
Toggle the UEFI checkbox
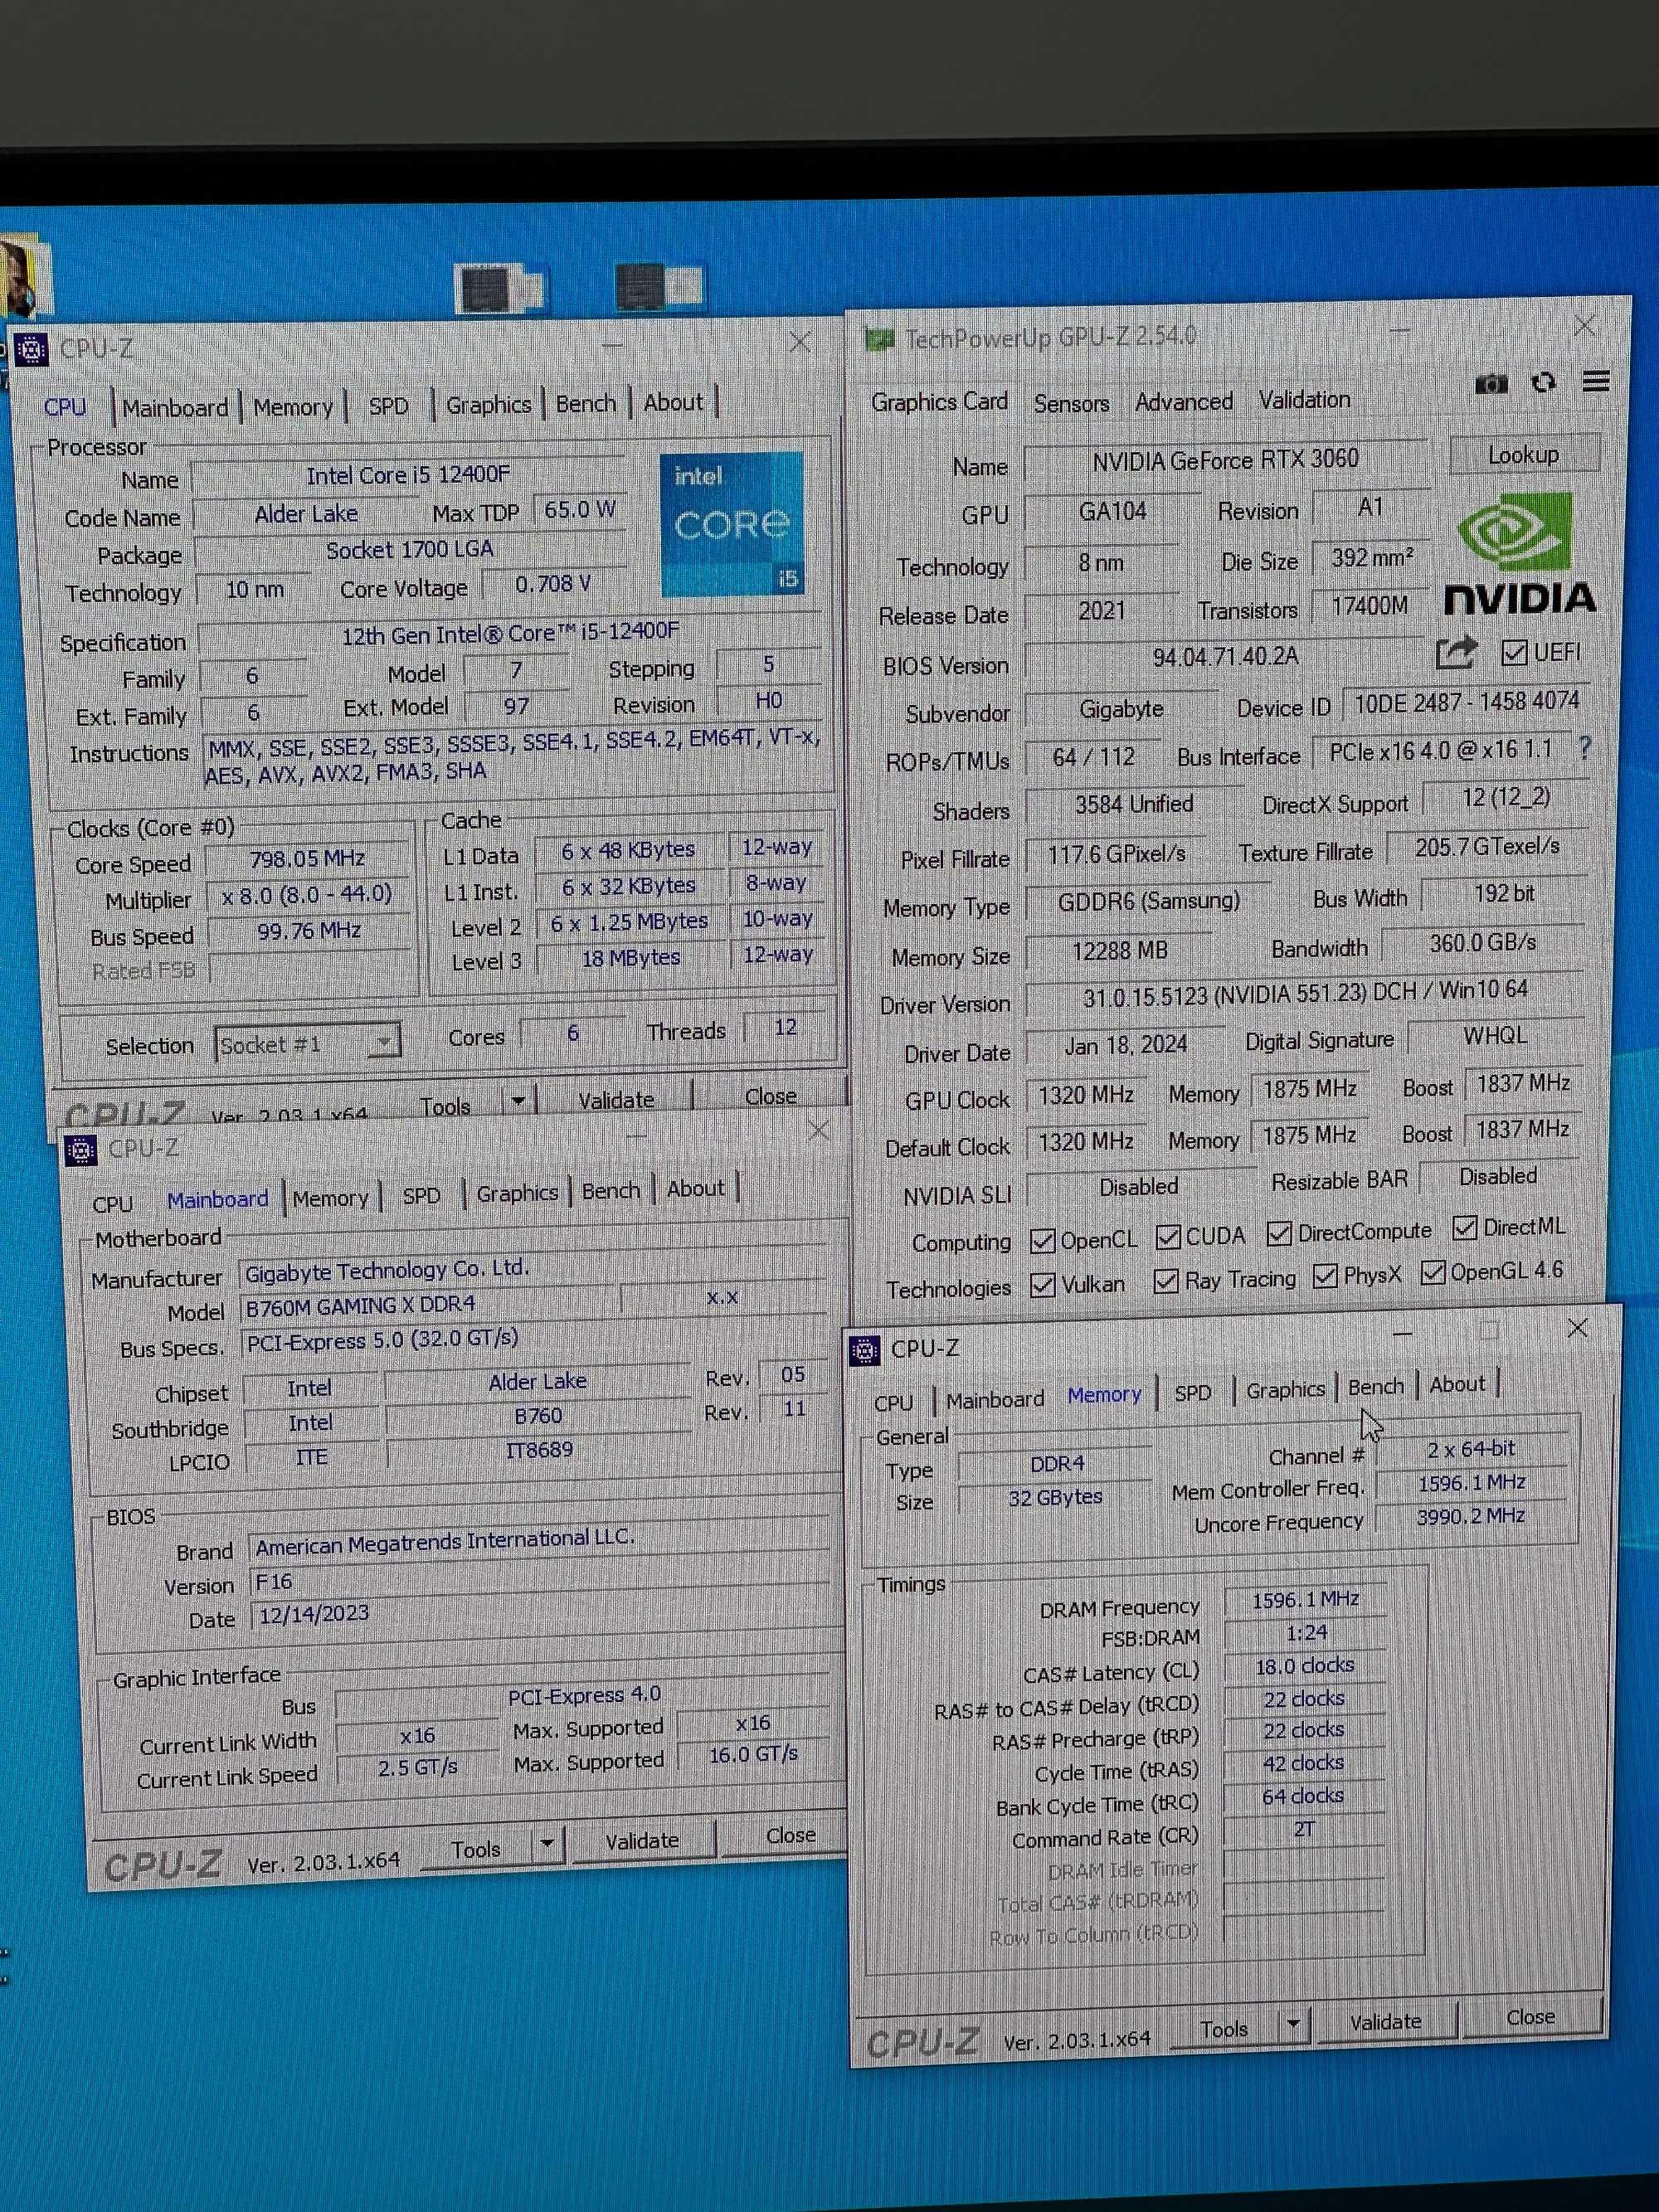tap(1513, 653)
